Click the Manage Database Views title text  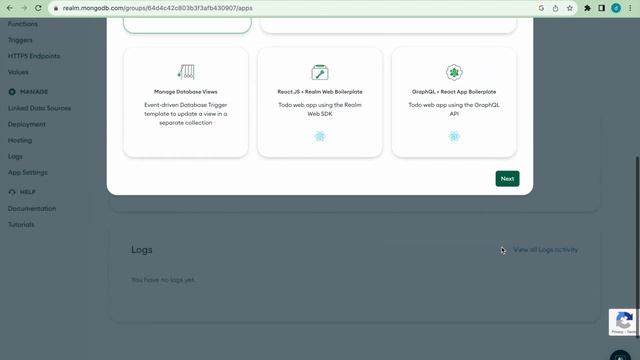186,92
